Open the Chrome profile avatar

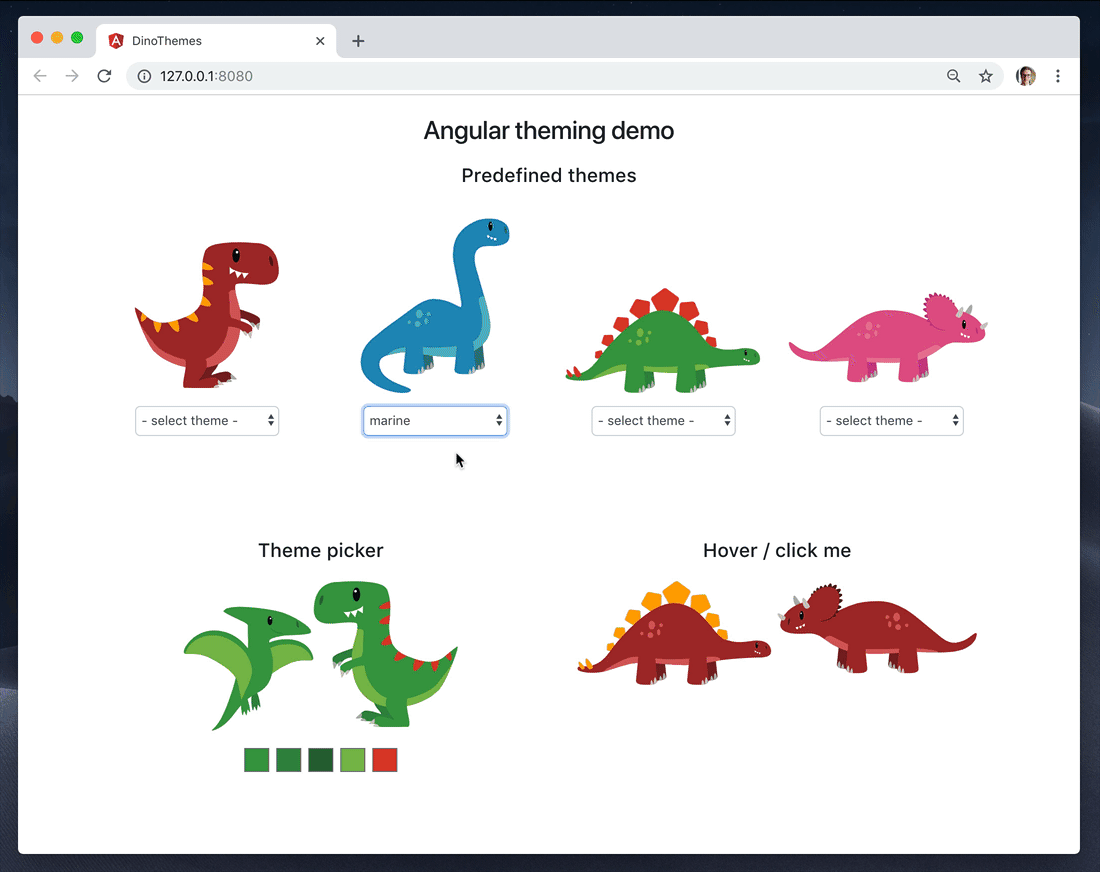coord(1026,76)
